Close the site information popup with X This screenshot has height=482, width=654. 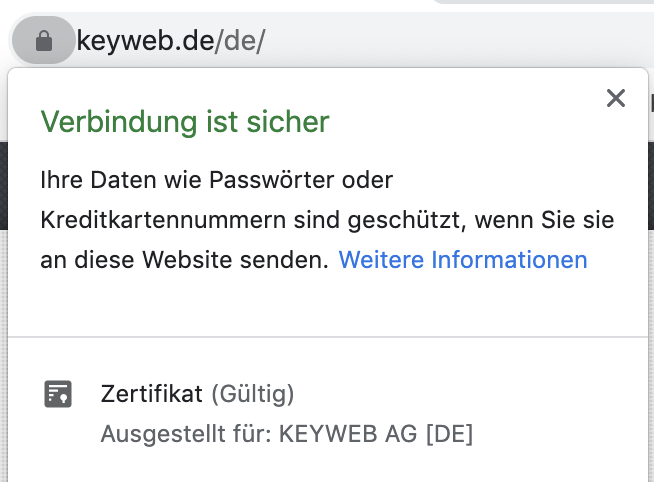pos(616,98)
